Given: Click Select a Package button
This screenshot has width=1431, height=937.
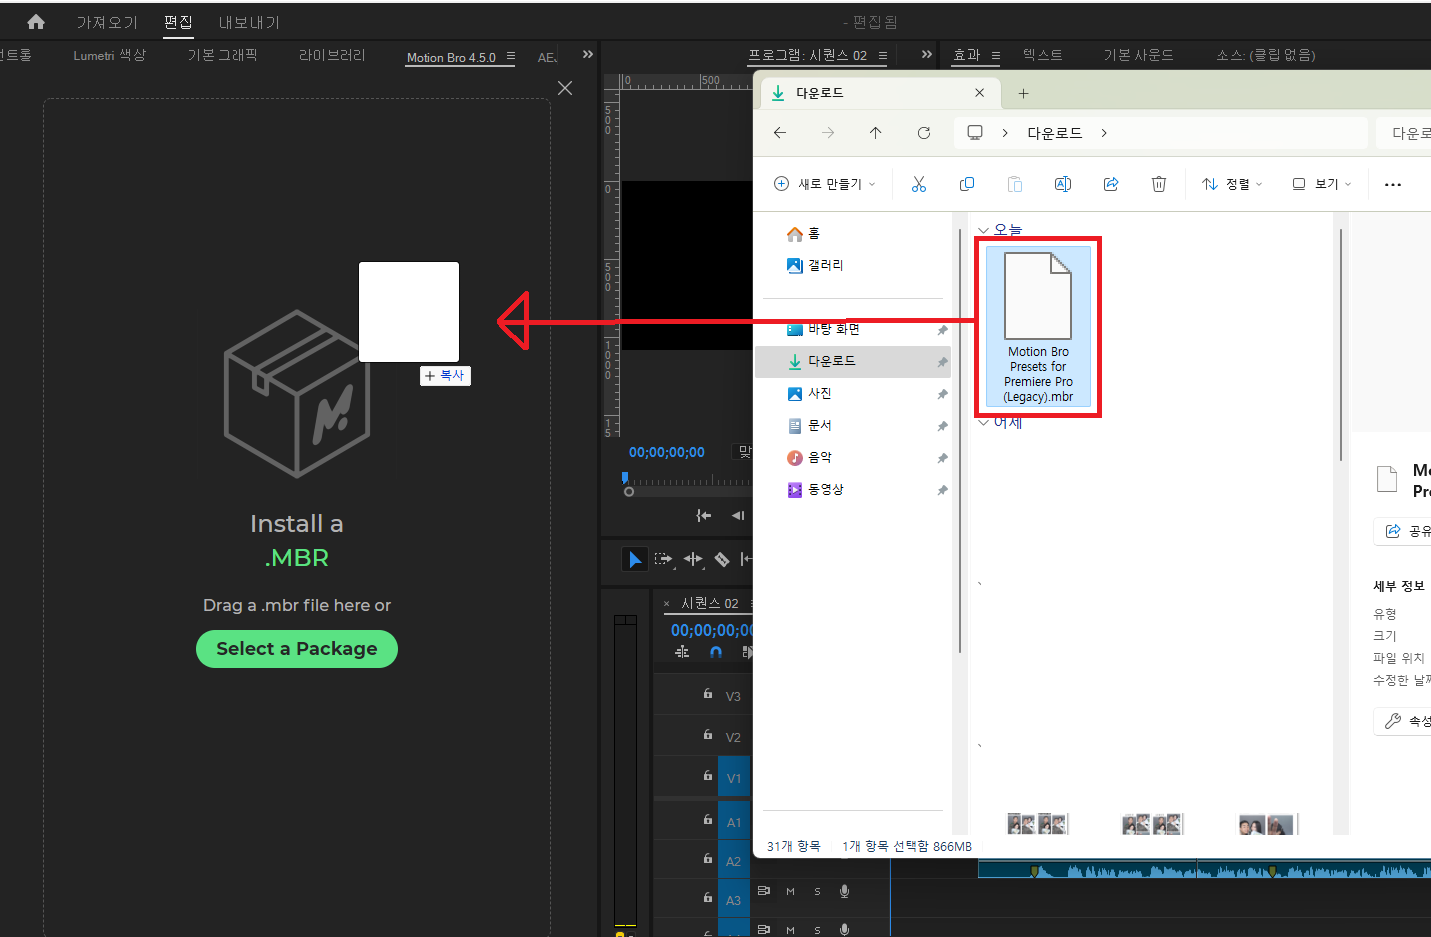Looking at the screenshot, I should [297, 649].
